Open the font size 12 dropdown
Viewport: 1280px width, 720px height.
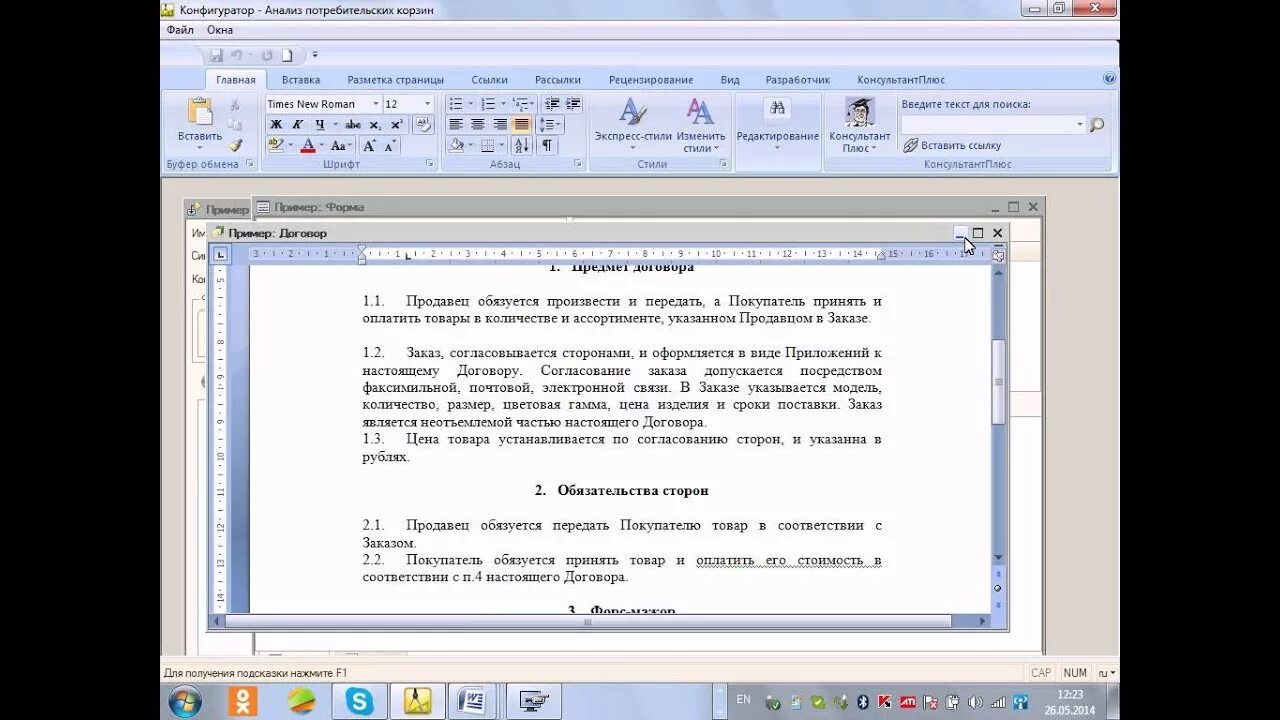coord(427,104)
